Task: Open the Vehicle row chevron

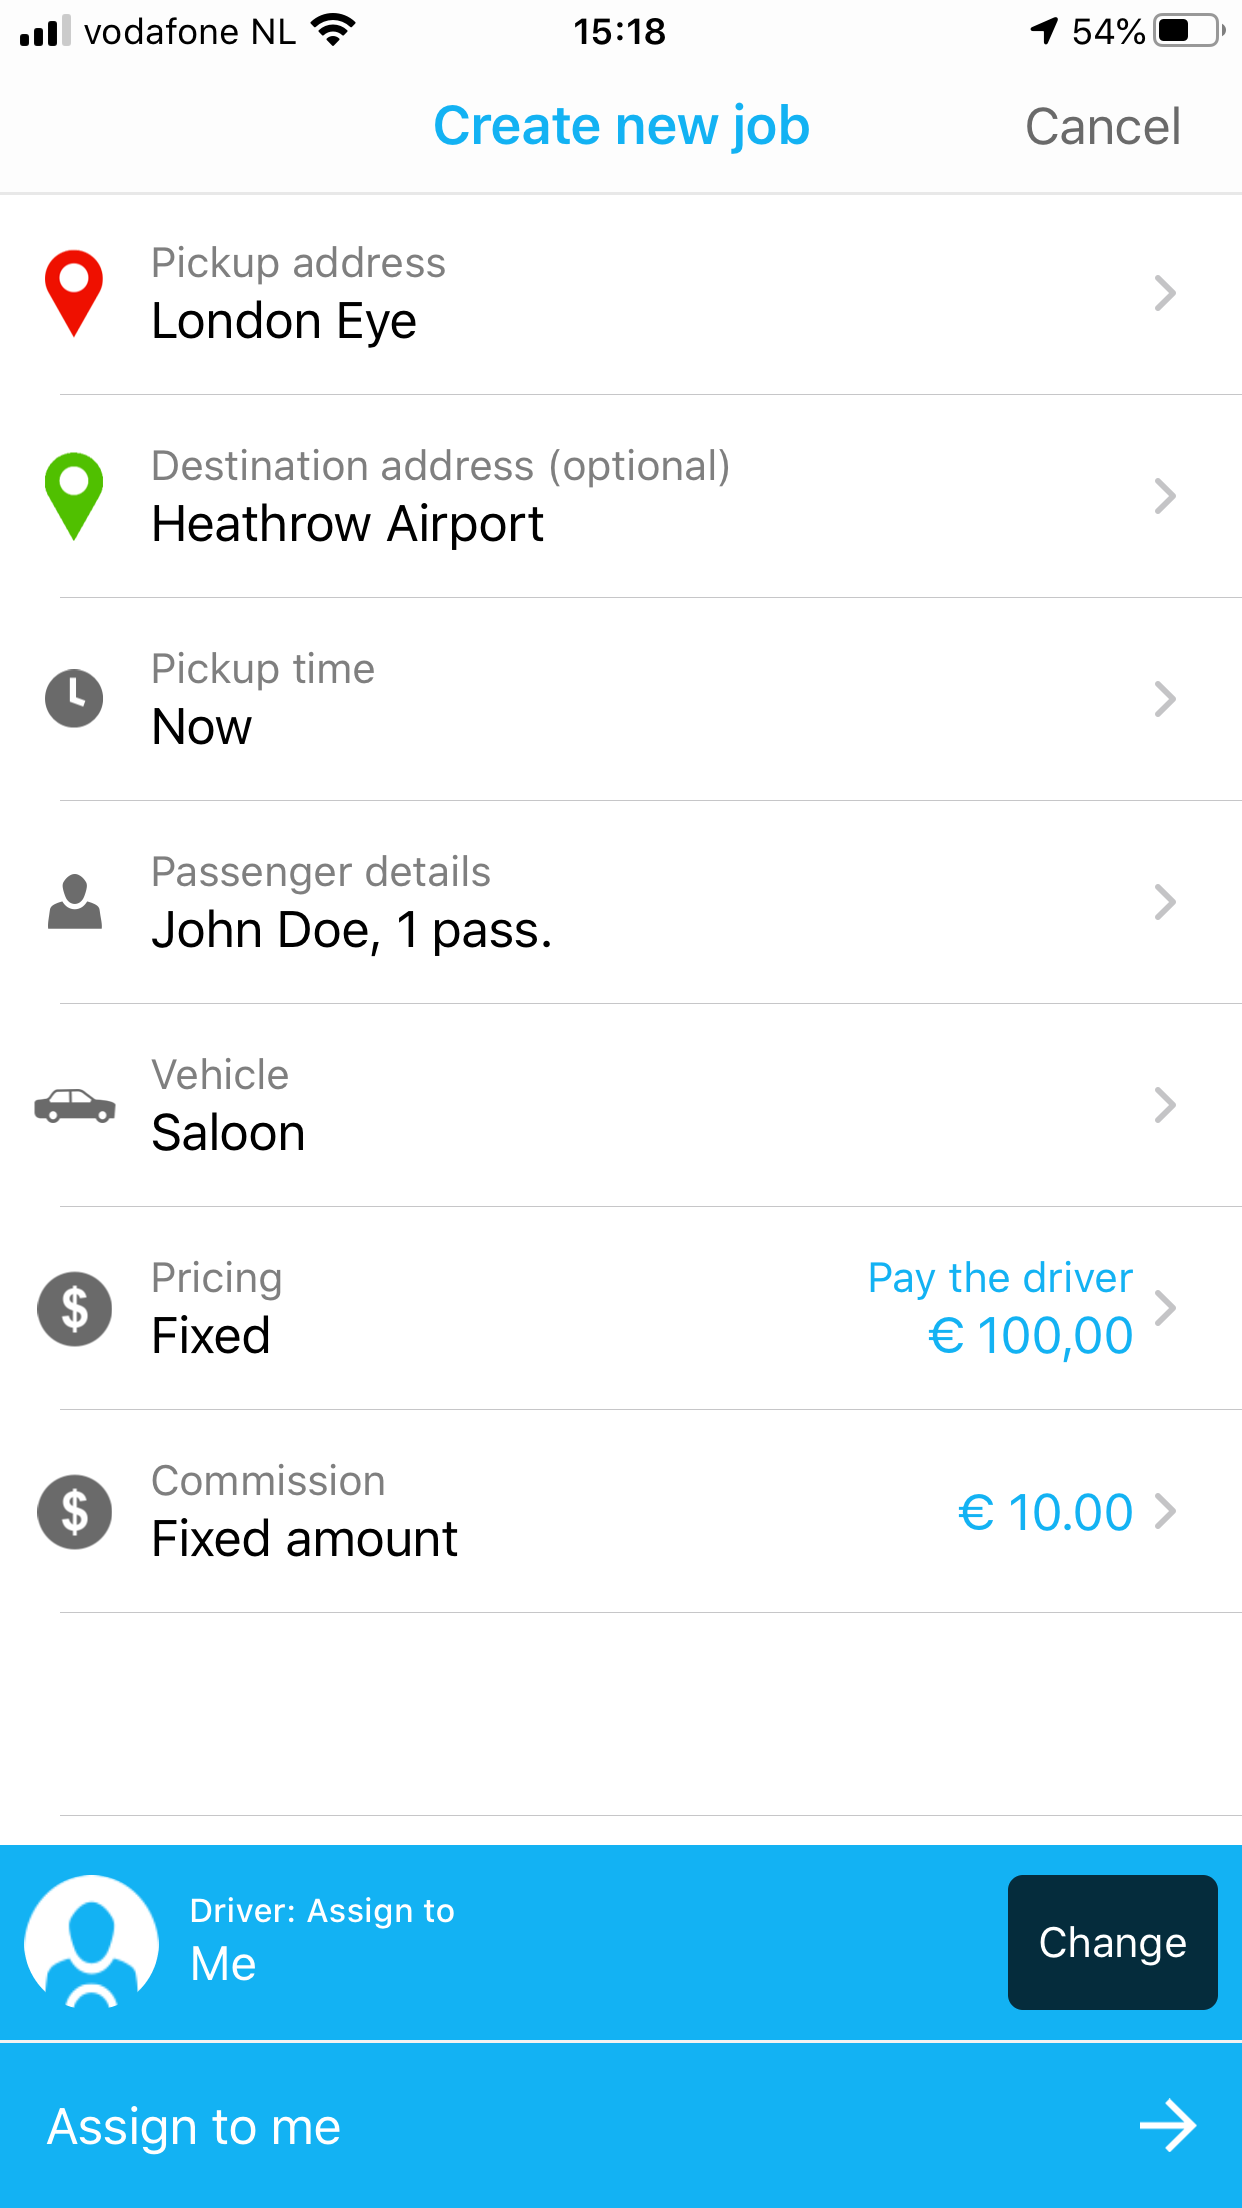Action: tap(1164, 1105)
